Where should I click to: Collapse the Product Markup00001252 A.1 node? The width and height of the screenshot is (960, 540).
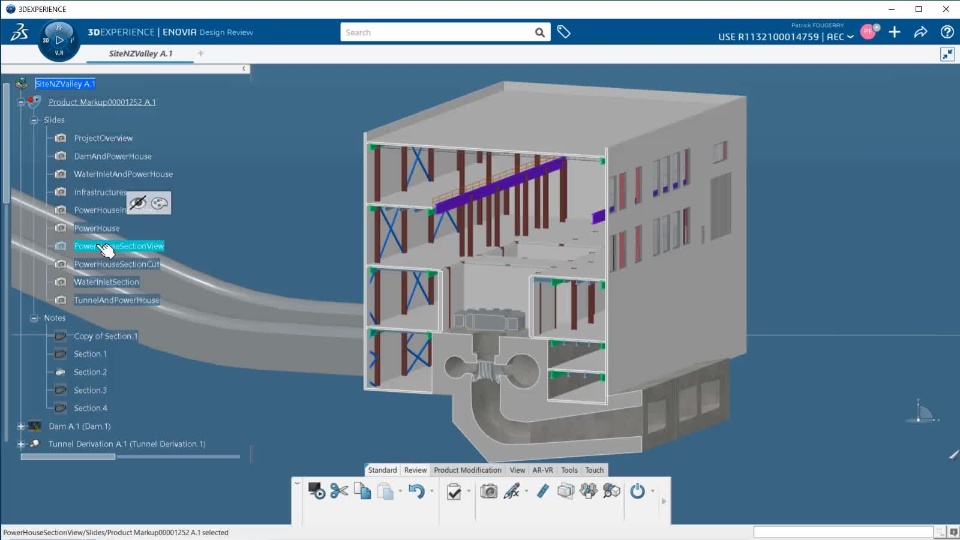21,102
